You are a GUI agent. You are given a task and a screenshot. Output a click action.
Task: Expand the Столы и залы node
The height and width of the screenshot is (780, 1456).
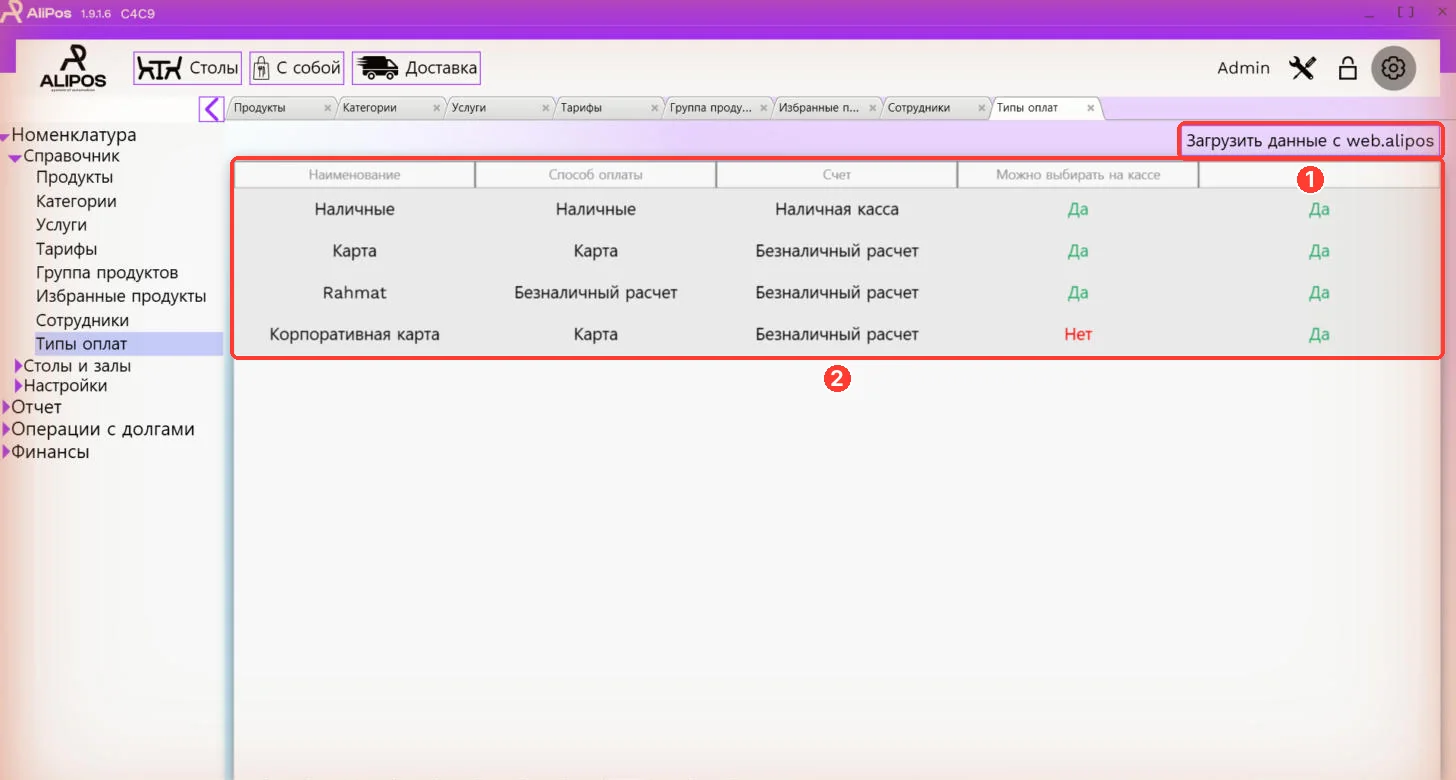[18, 366]
